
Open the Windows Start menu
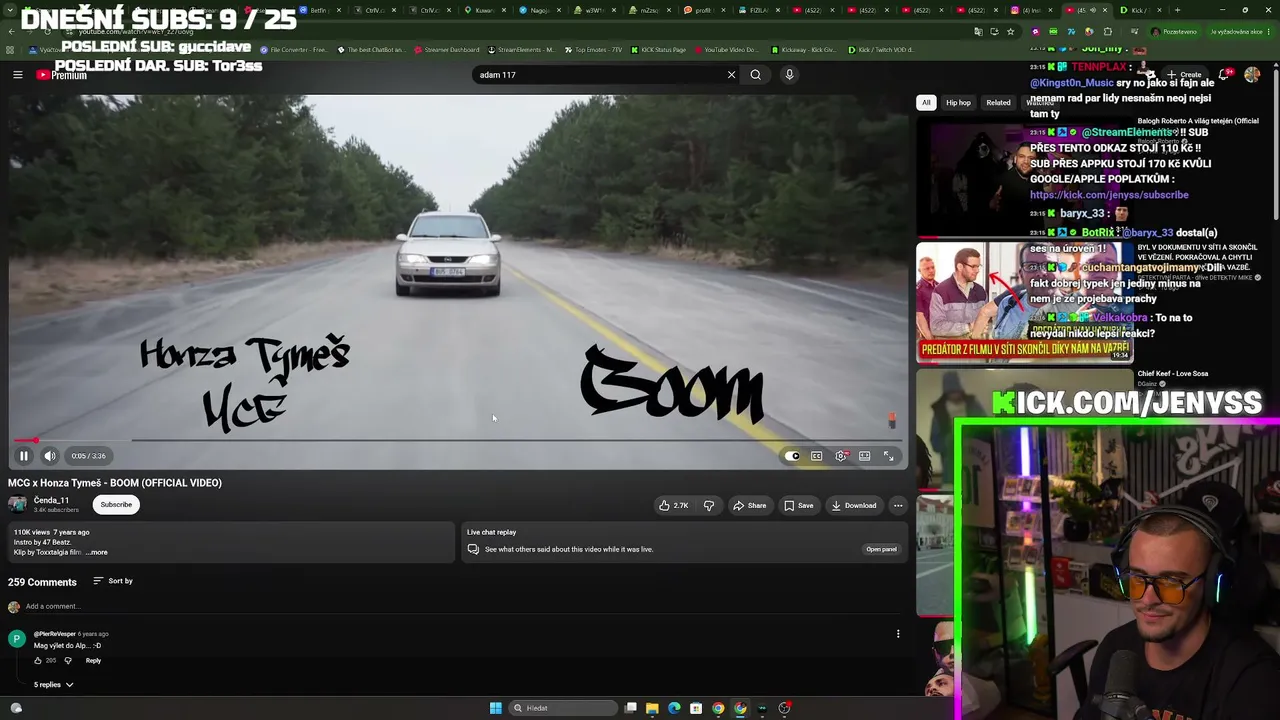point(495,708)
